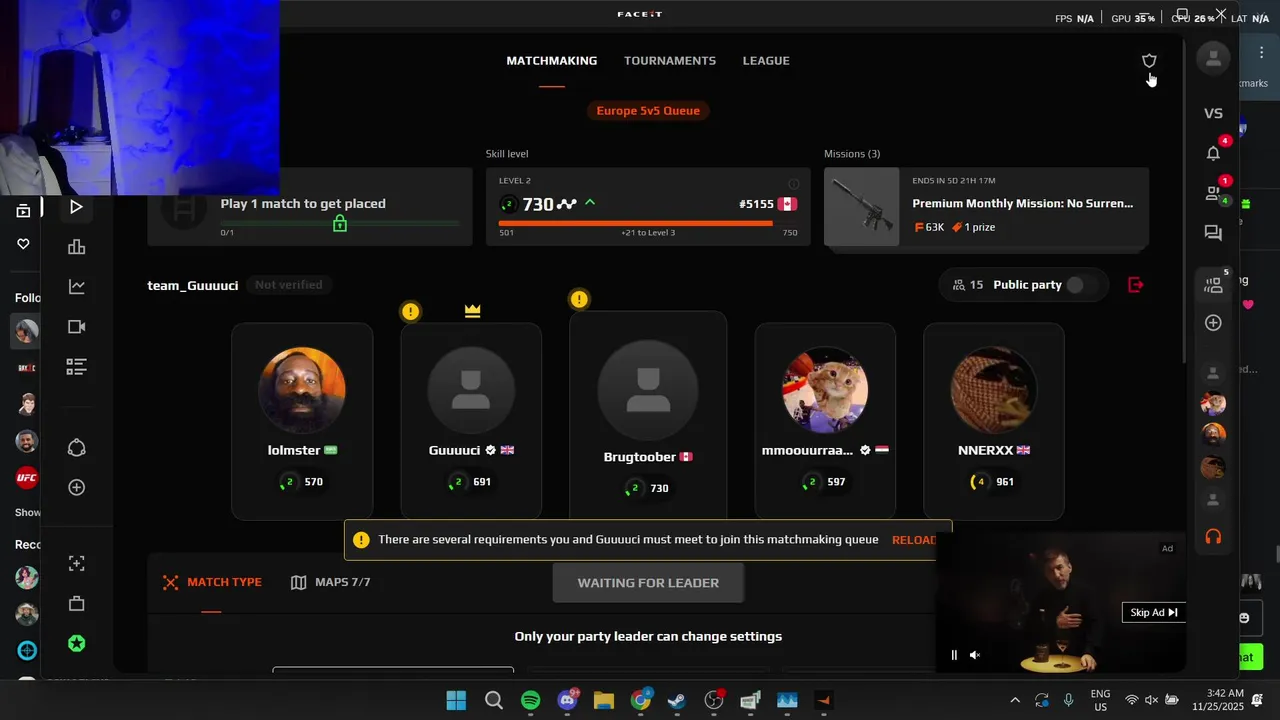Open Windows Start menu

point(456,700)
